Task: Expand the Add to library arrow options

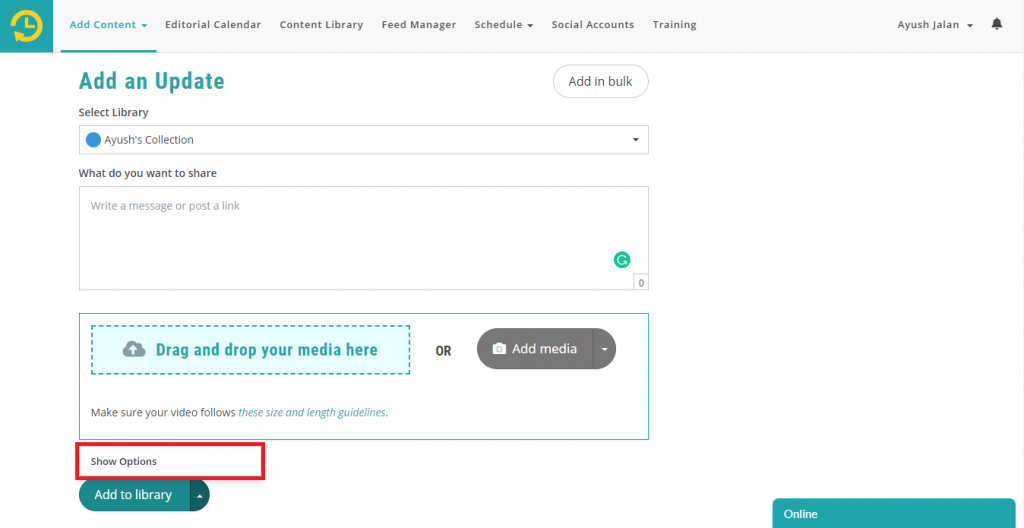Action: (200, 495)
